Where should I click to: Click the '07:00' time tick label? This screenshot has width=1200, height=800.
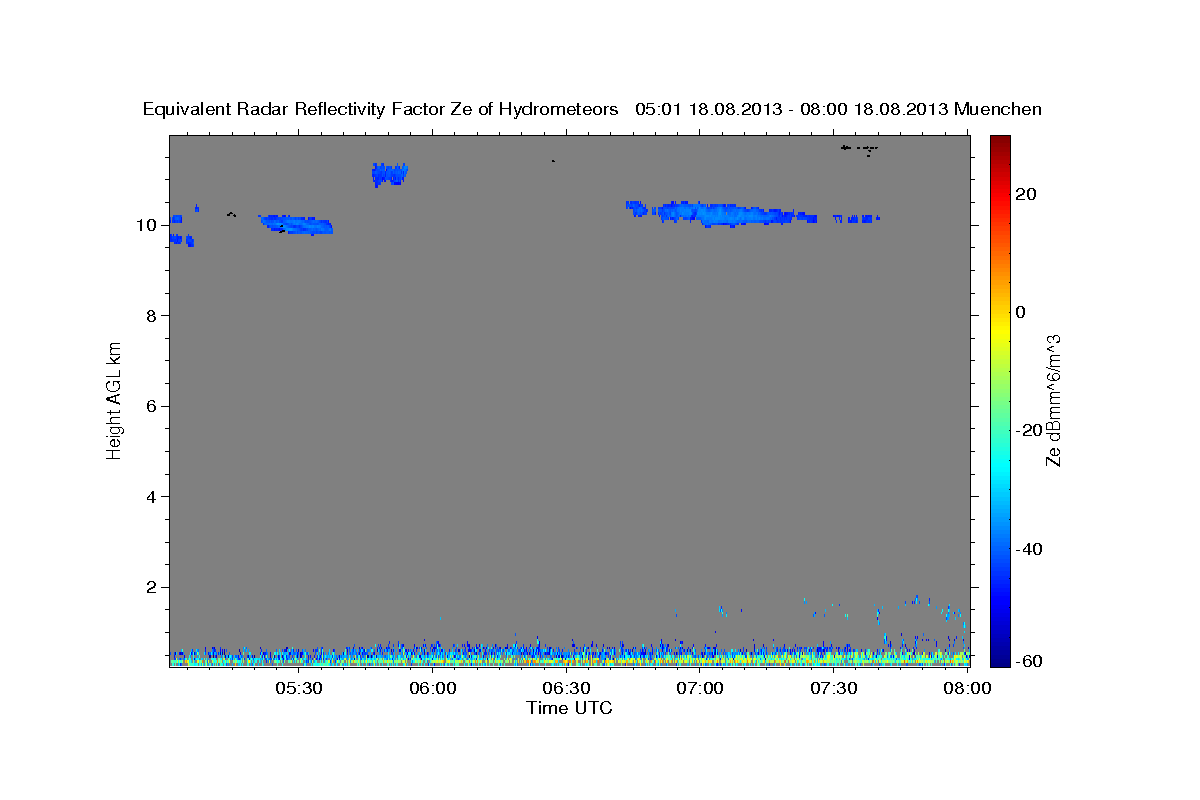[x=700, y=689]
